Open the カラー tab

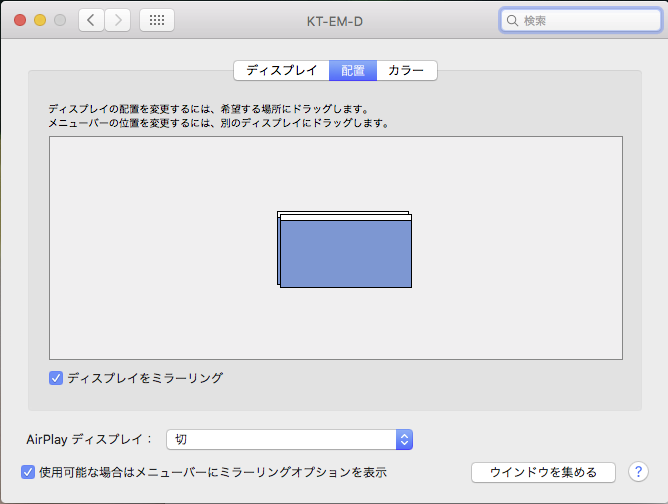[x=406, y=70]
